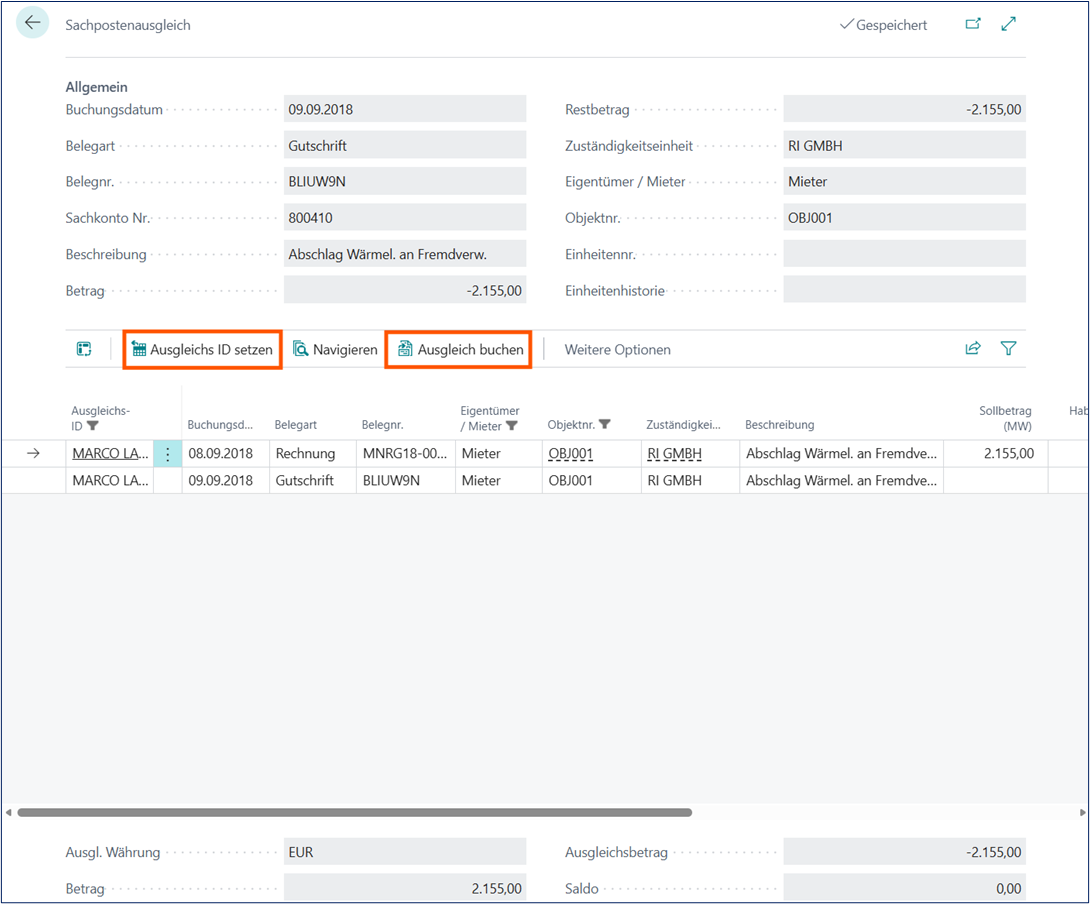Expand page to full screen icon
1090x904 pixels.
1008,24
